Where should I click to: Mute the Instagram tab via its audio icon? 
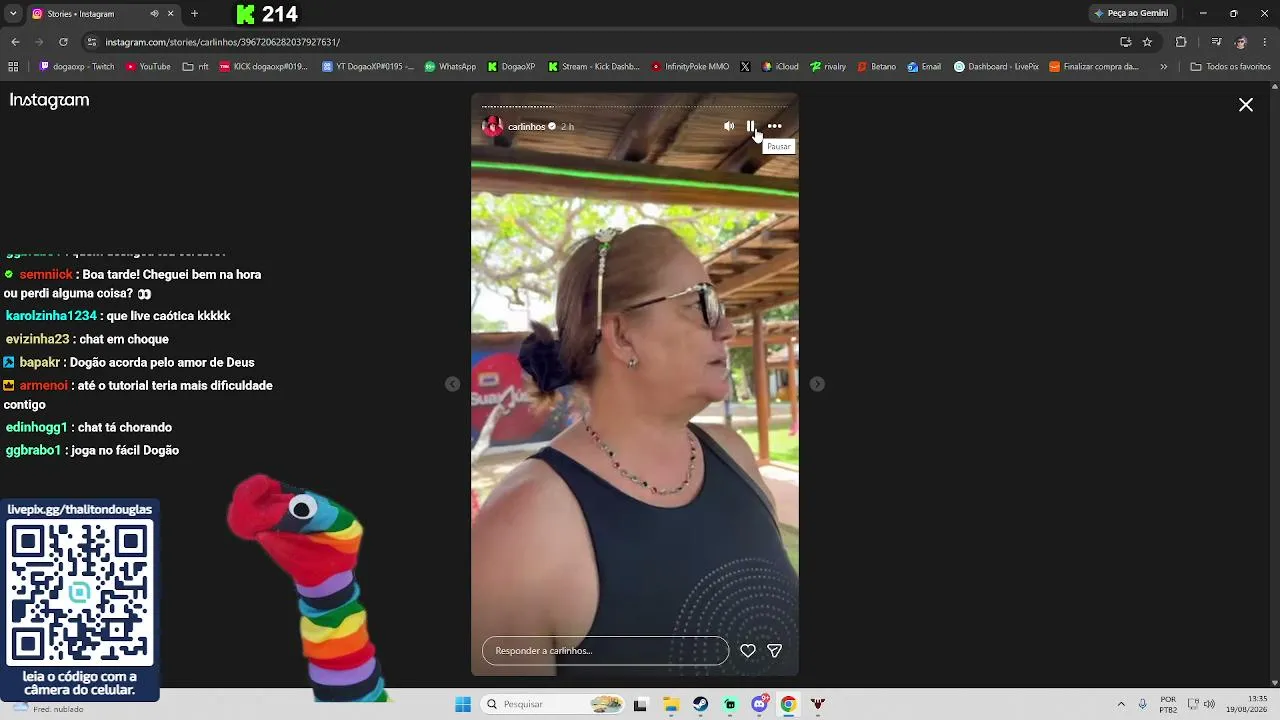coord(154,14)
